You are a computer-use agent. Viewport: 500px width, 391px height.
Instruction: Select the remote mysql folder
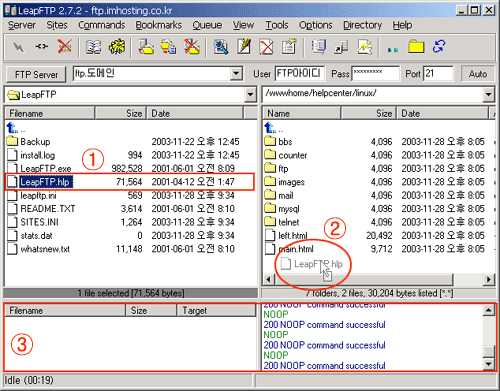[282, 209]
